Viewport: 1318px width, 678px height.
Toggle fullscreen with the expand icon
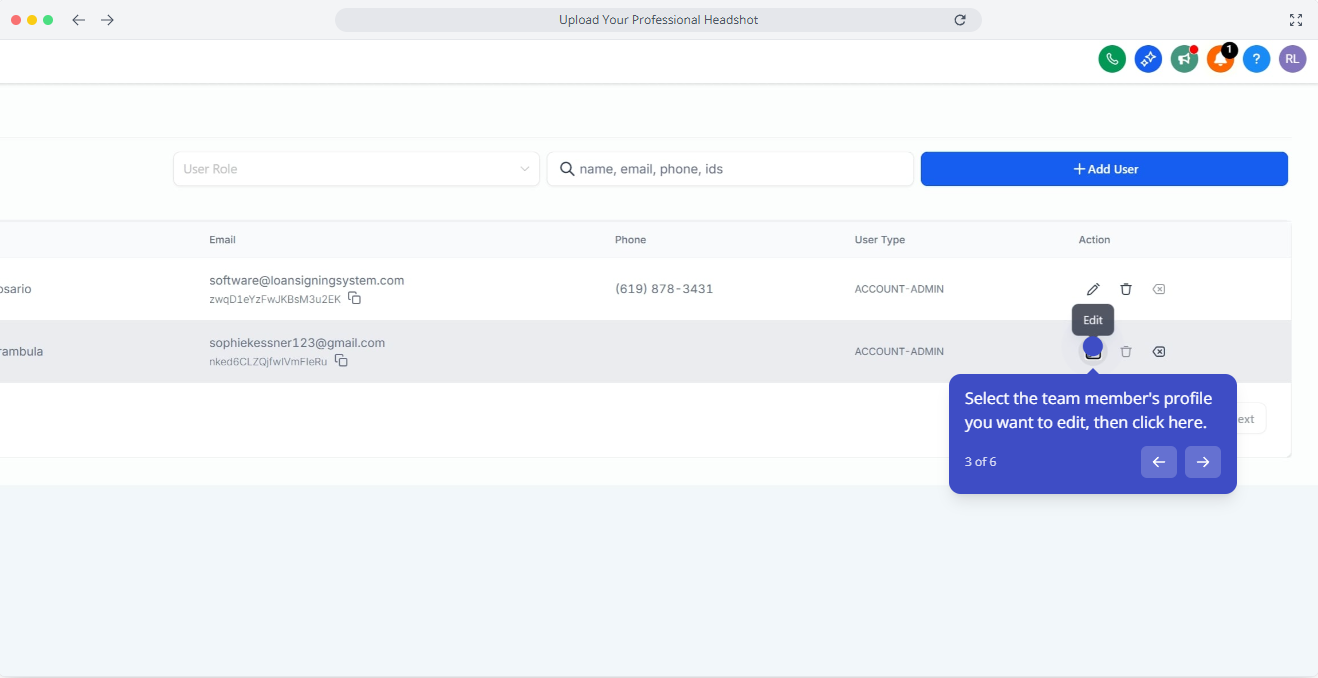(1296, 20)
